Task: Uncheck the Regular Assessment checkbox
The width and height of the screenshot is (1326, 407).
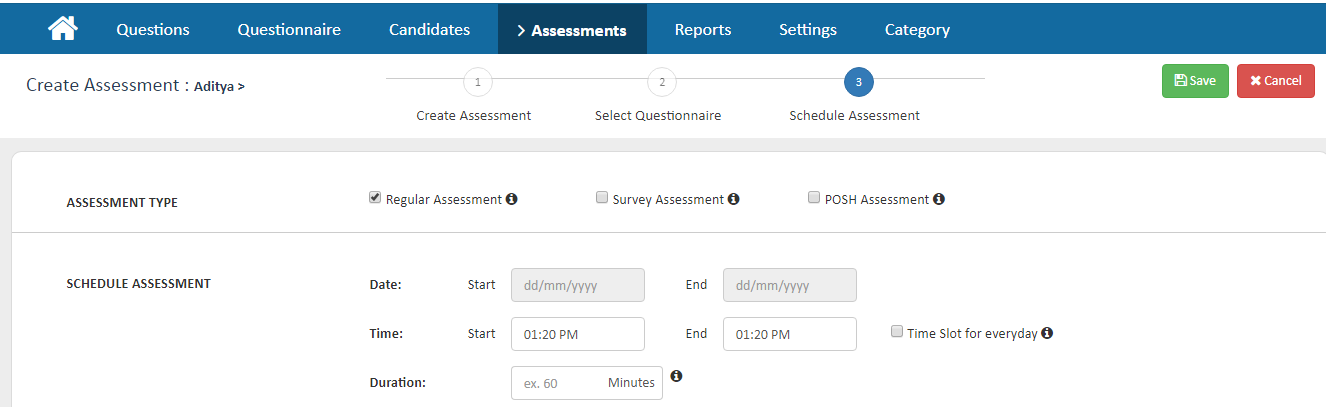Action: (376, 198)
